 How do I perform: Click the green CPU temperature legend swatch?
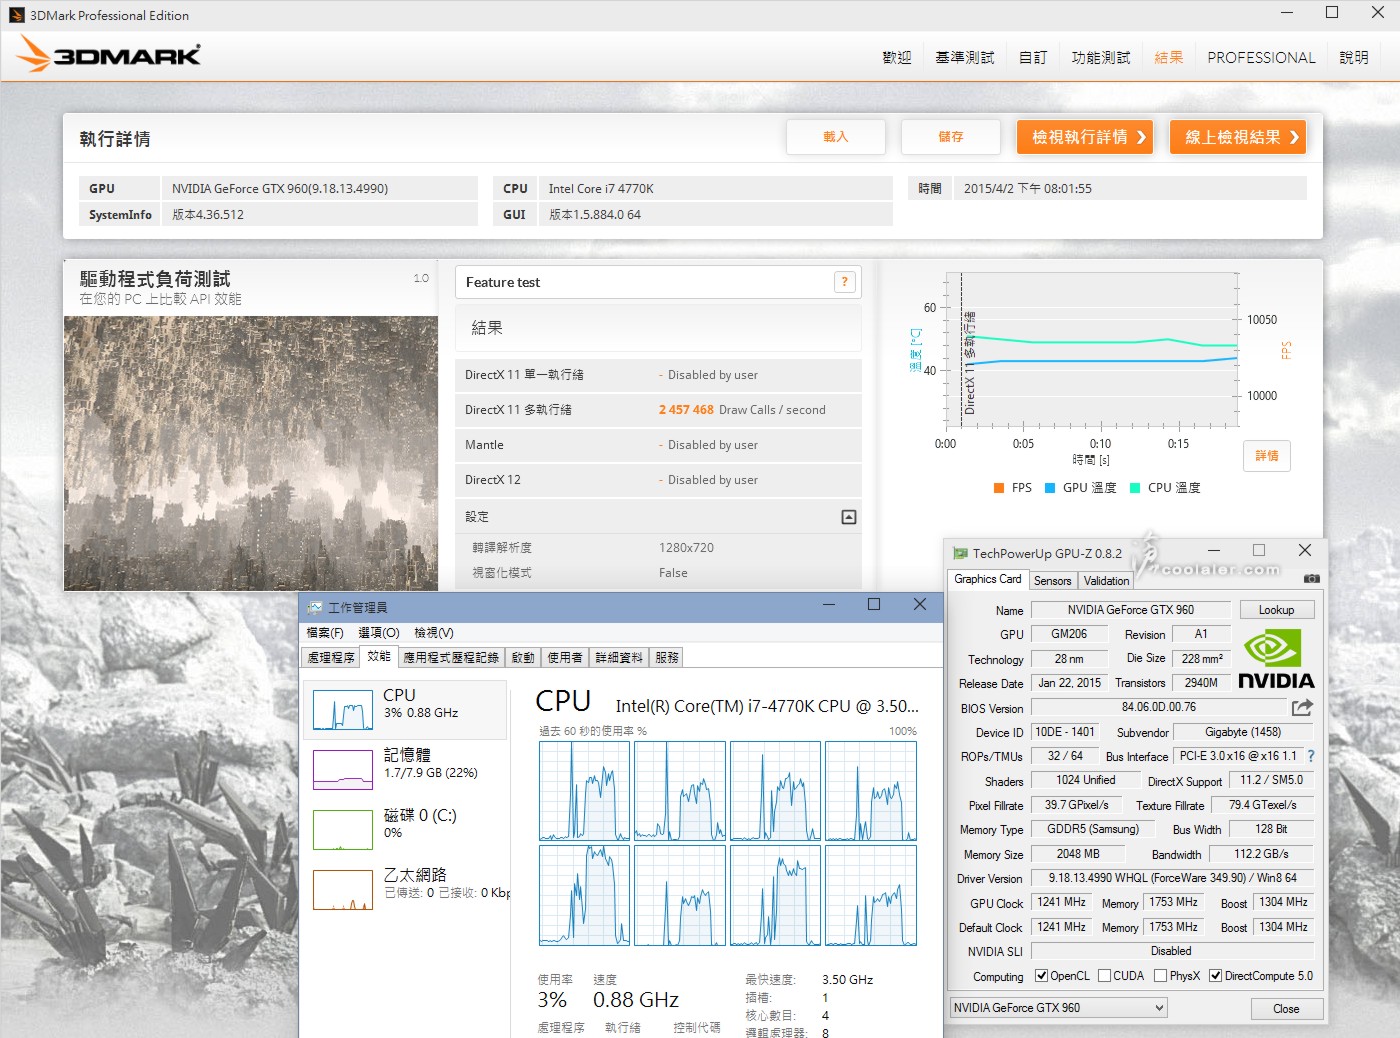[1135, 488]
